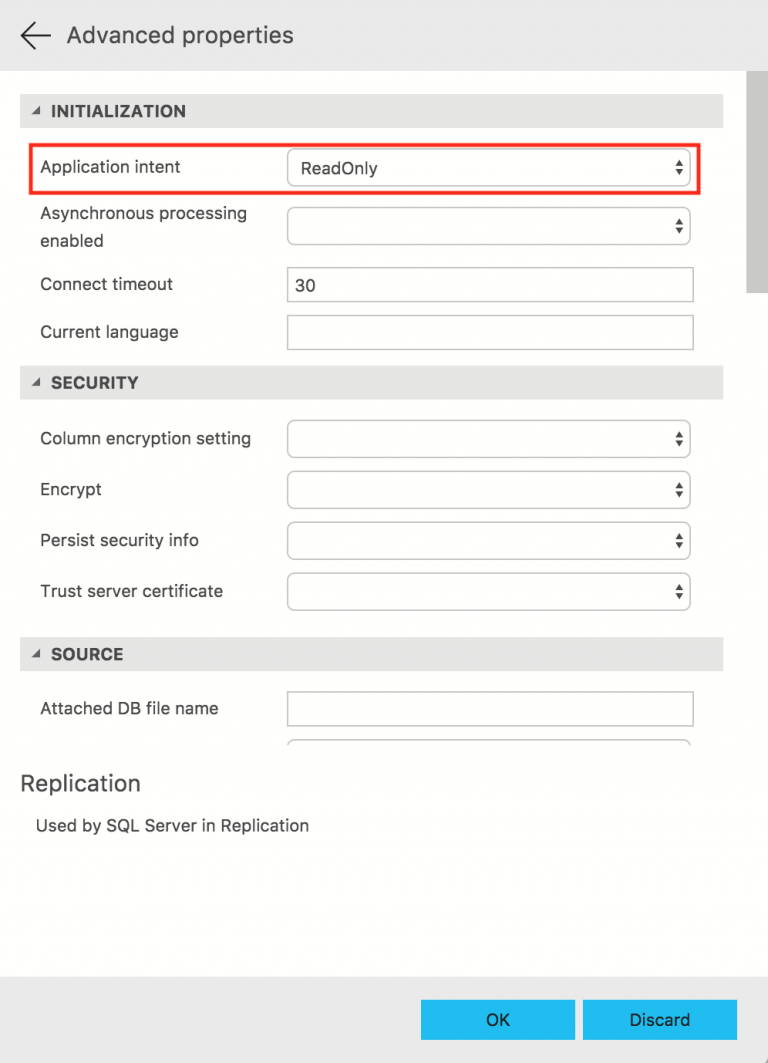Discard changes using the Discard button
The height and width of the screenshot is (1063, 768).
tap(660, 1019)
